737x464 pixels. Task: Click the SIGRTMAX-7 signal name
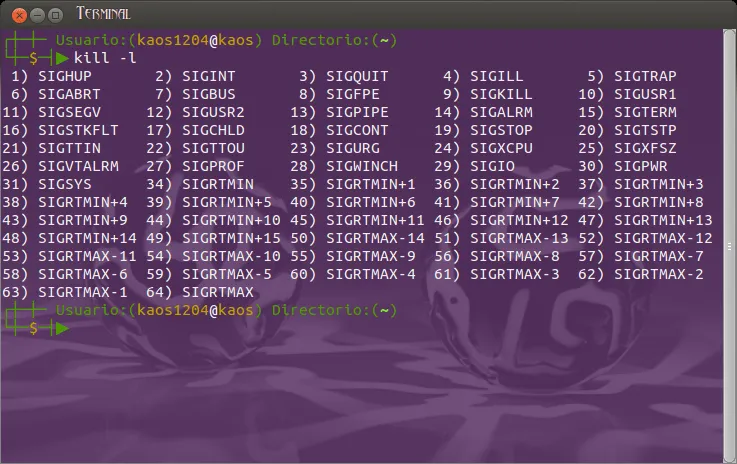pos(659,256)
